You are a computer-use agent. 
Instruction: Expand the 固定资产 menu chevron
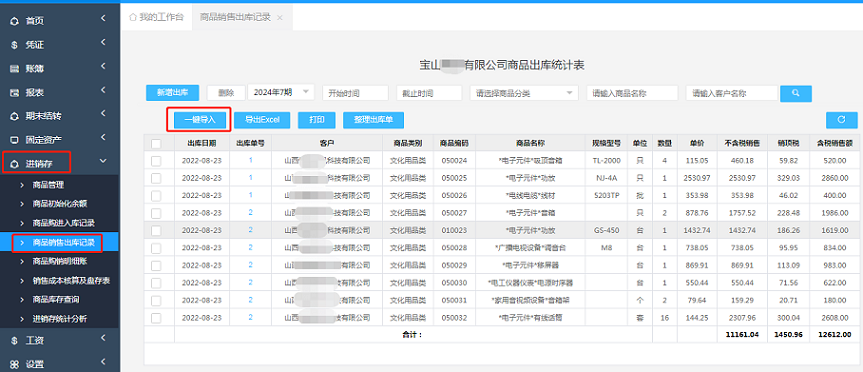click(103, 138)
